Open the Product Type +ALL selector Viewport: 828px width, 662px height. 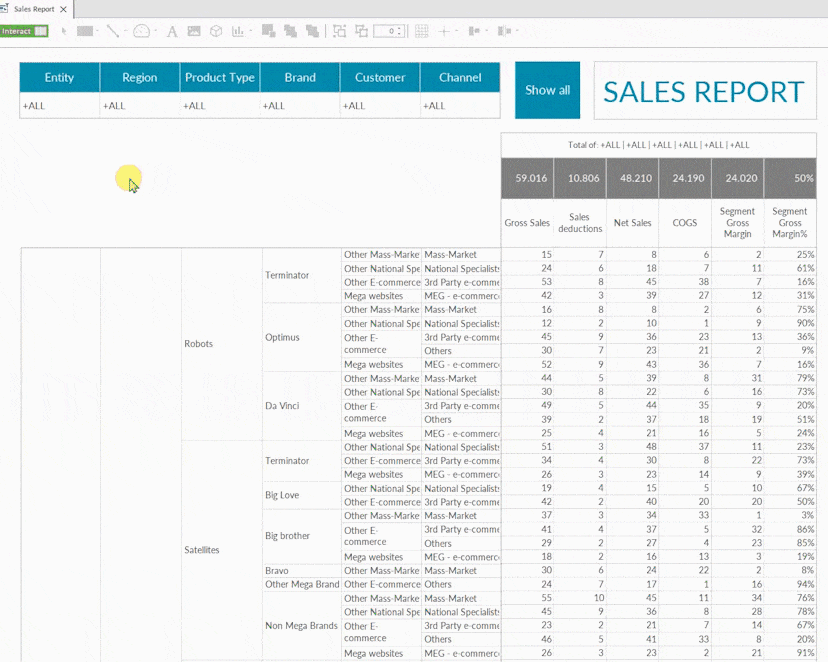(219, 106)
